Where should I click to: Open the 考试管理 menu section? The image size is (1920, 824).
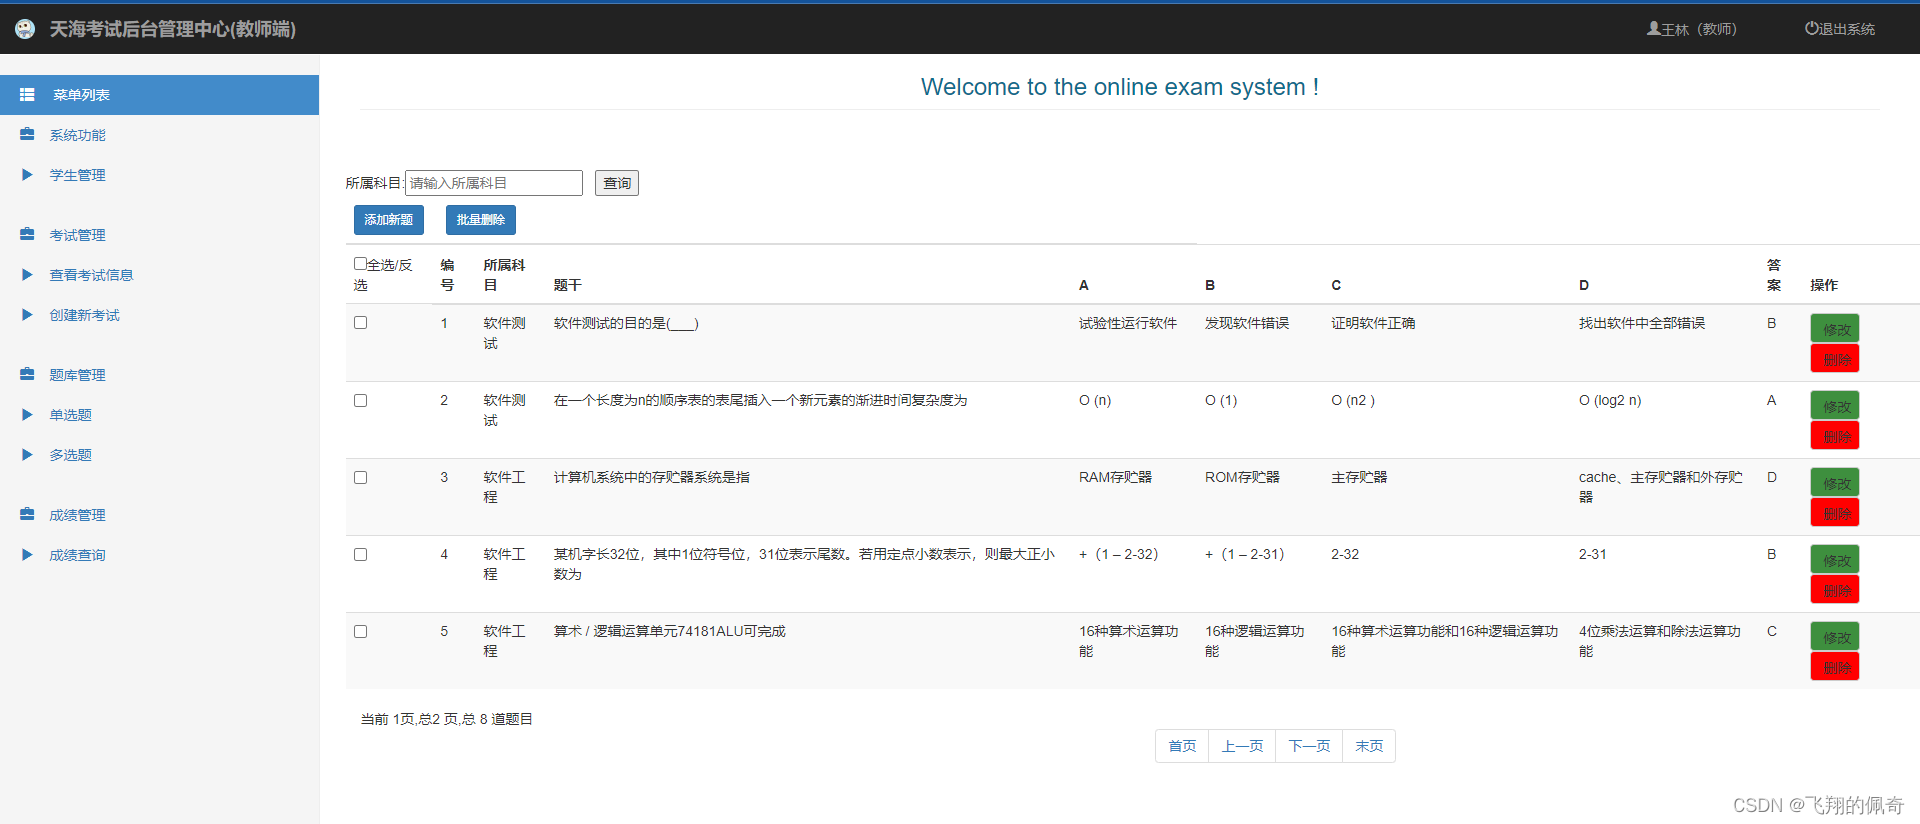(x=77, y=235)
